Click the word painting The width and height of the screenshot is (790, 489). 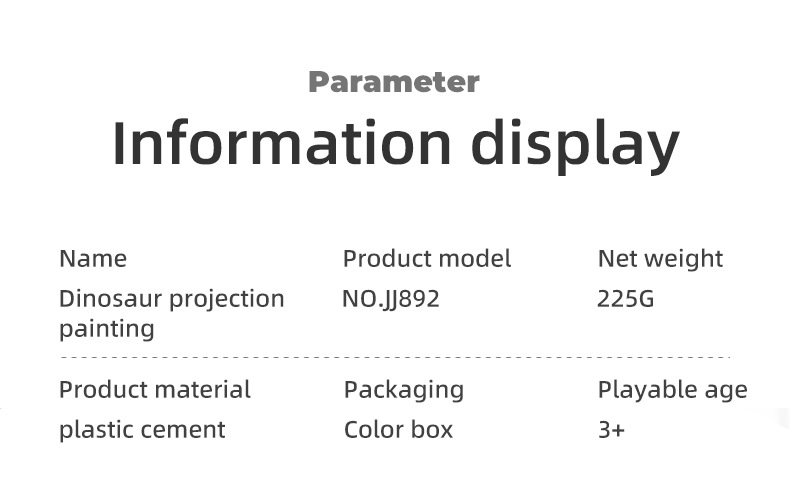pyautogui.click(x=107, y=330)
